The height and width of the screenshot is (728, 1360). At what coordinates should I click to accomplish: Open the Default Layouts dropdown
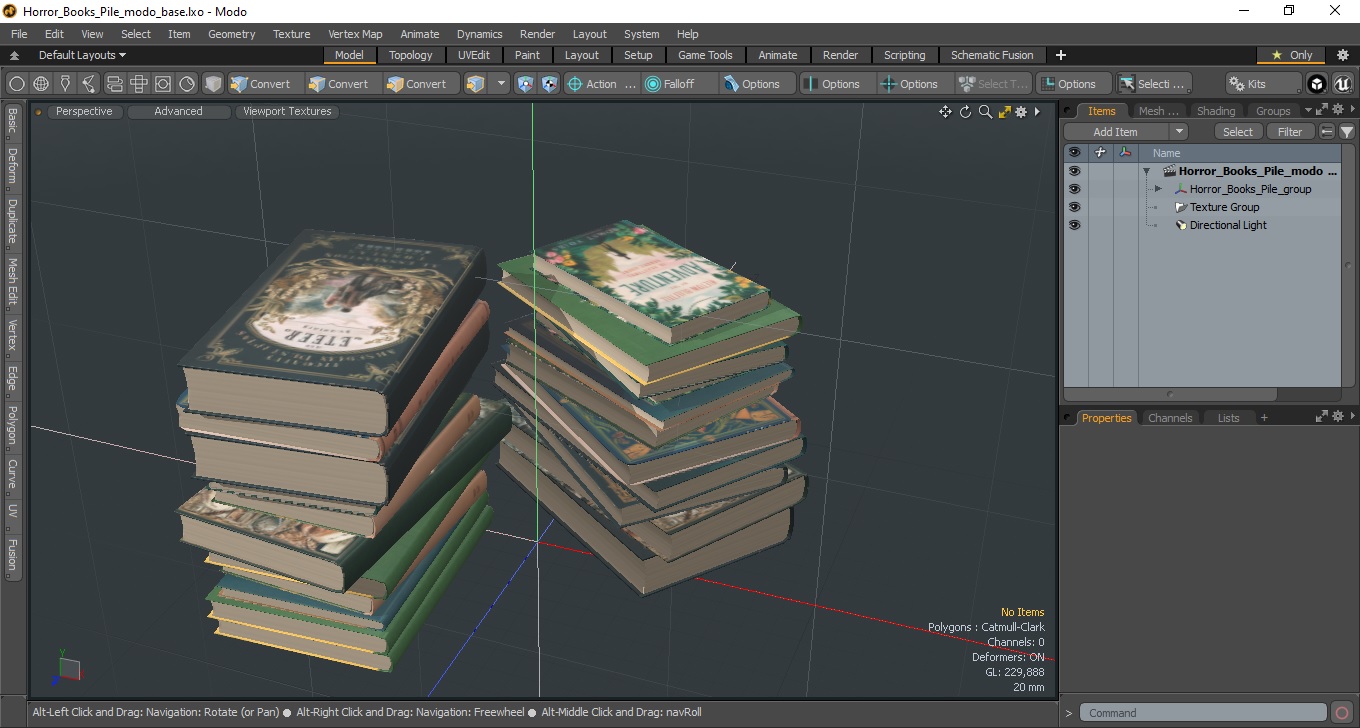[x=82, y=55]
